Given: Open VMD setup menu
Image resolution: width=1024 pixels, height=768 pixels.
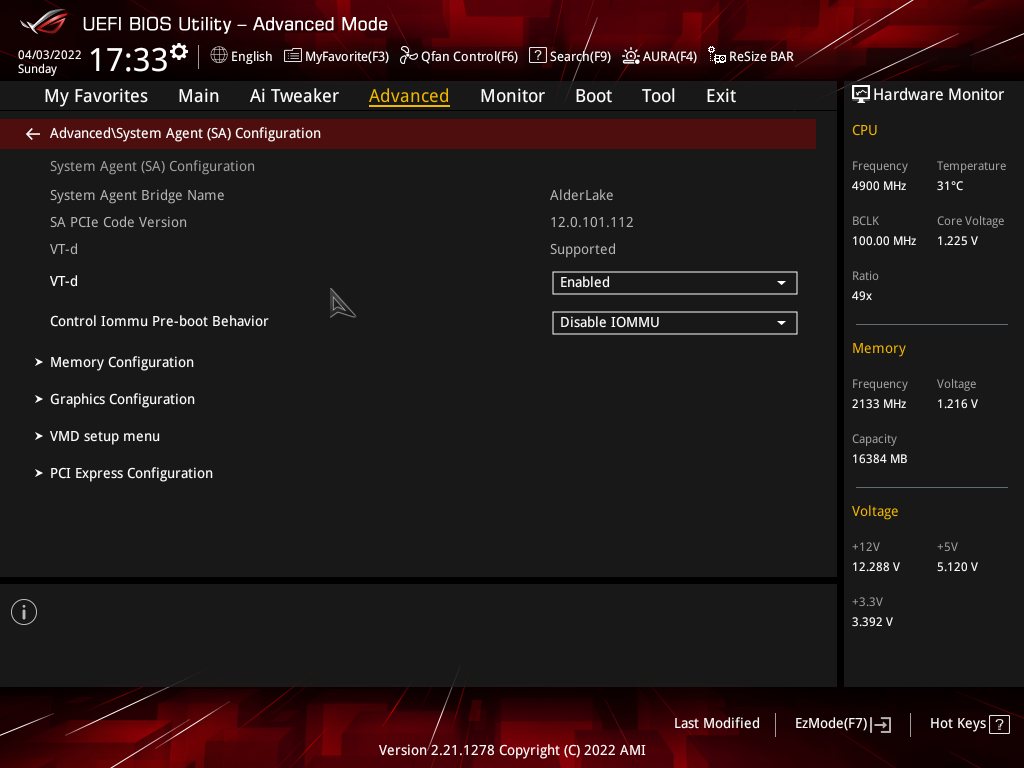Looking at the screenshot, I should [105, 436].
